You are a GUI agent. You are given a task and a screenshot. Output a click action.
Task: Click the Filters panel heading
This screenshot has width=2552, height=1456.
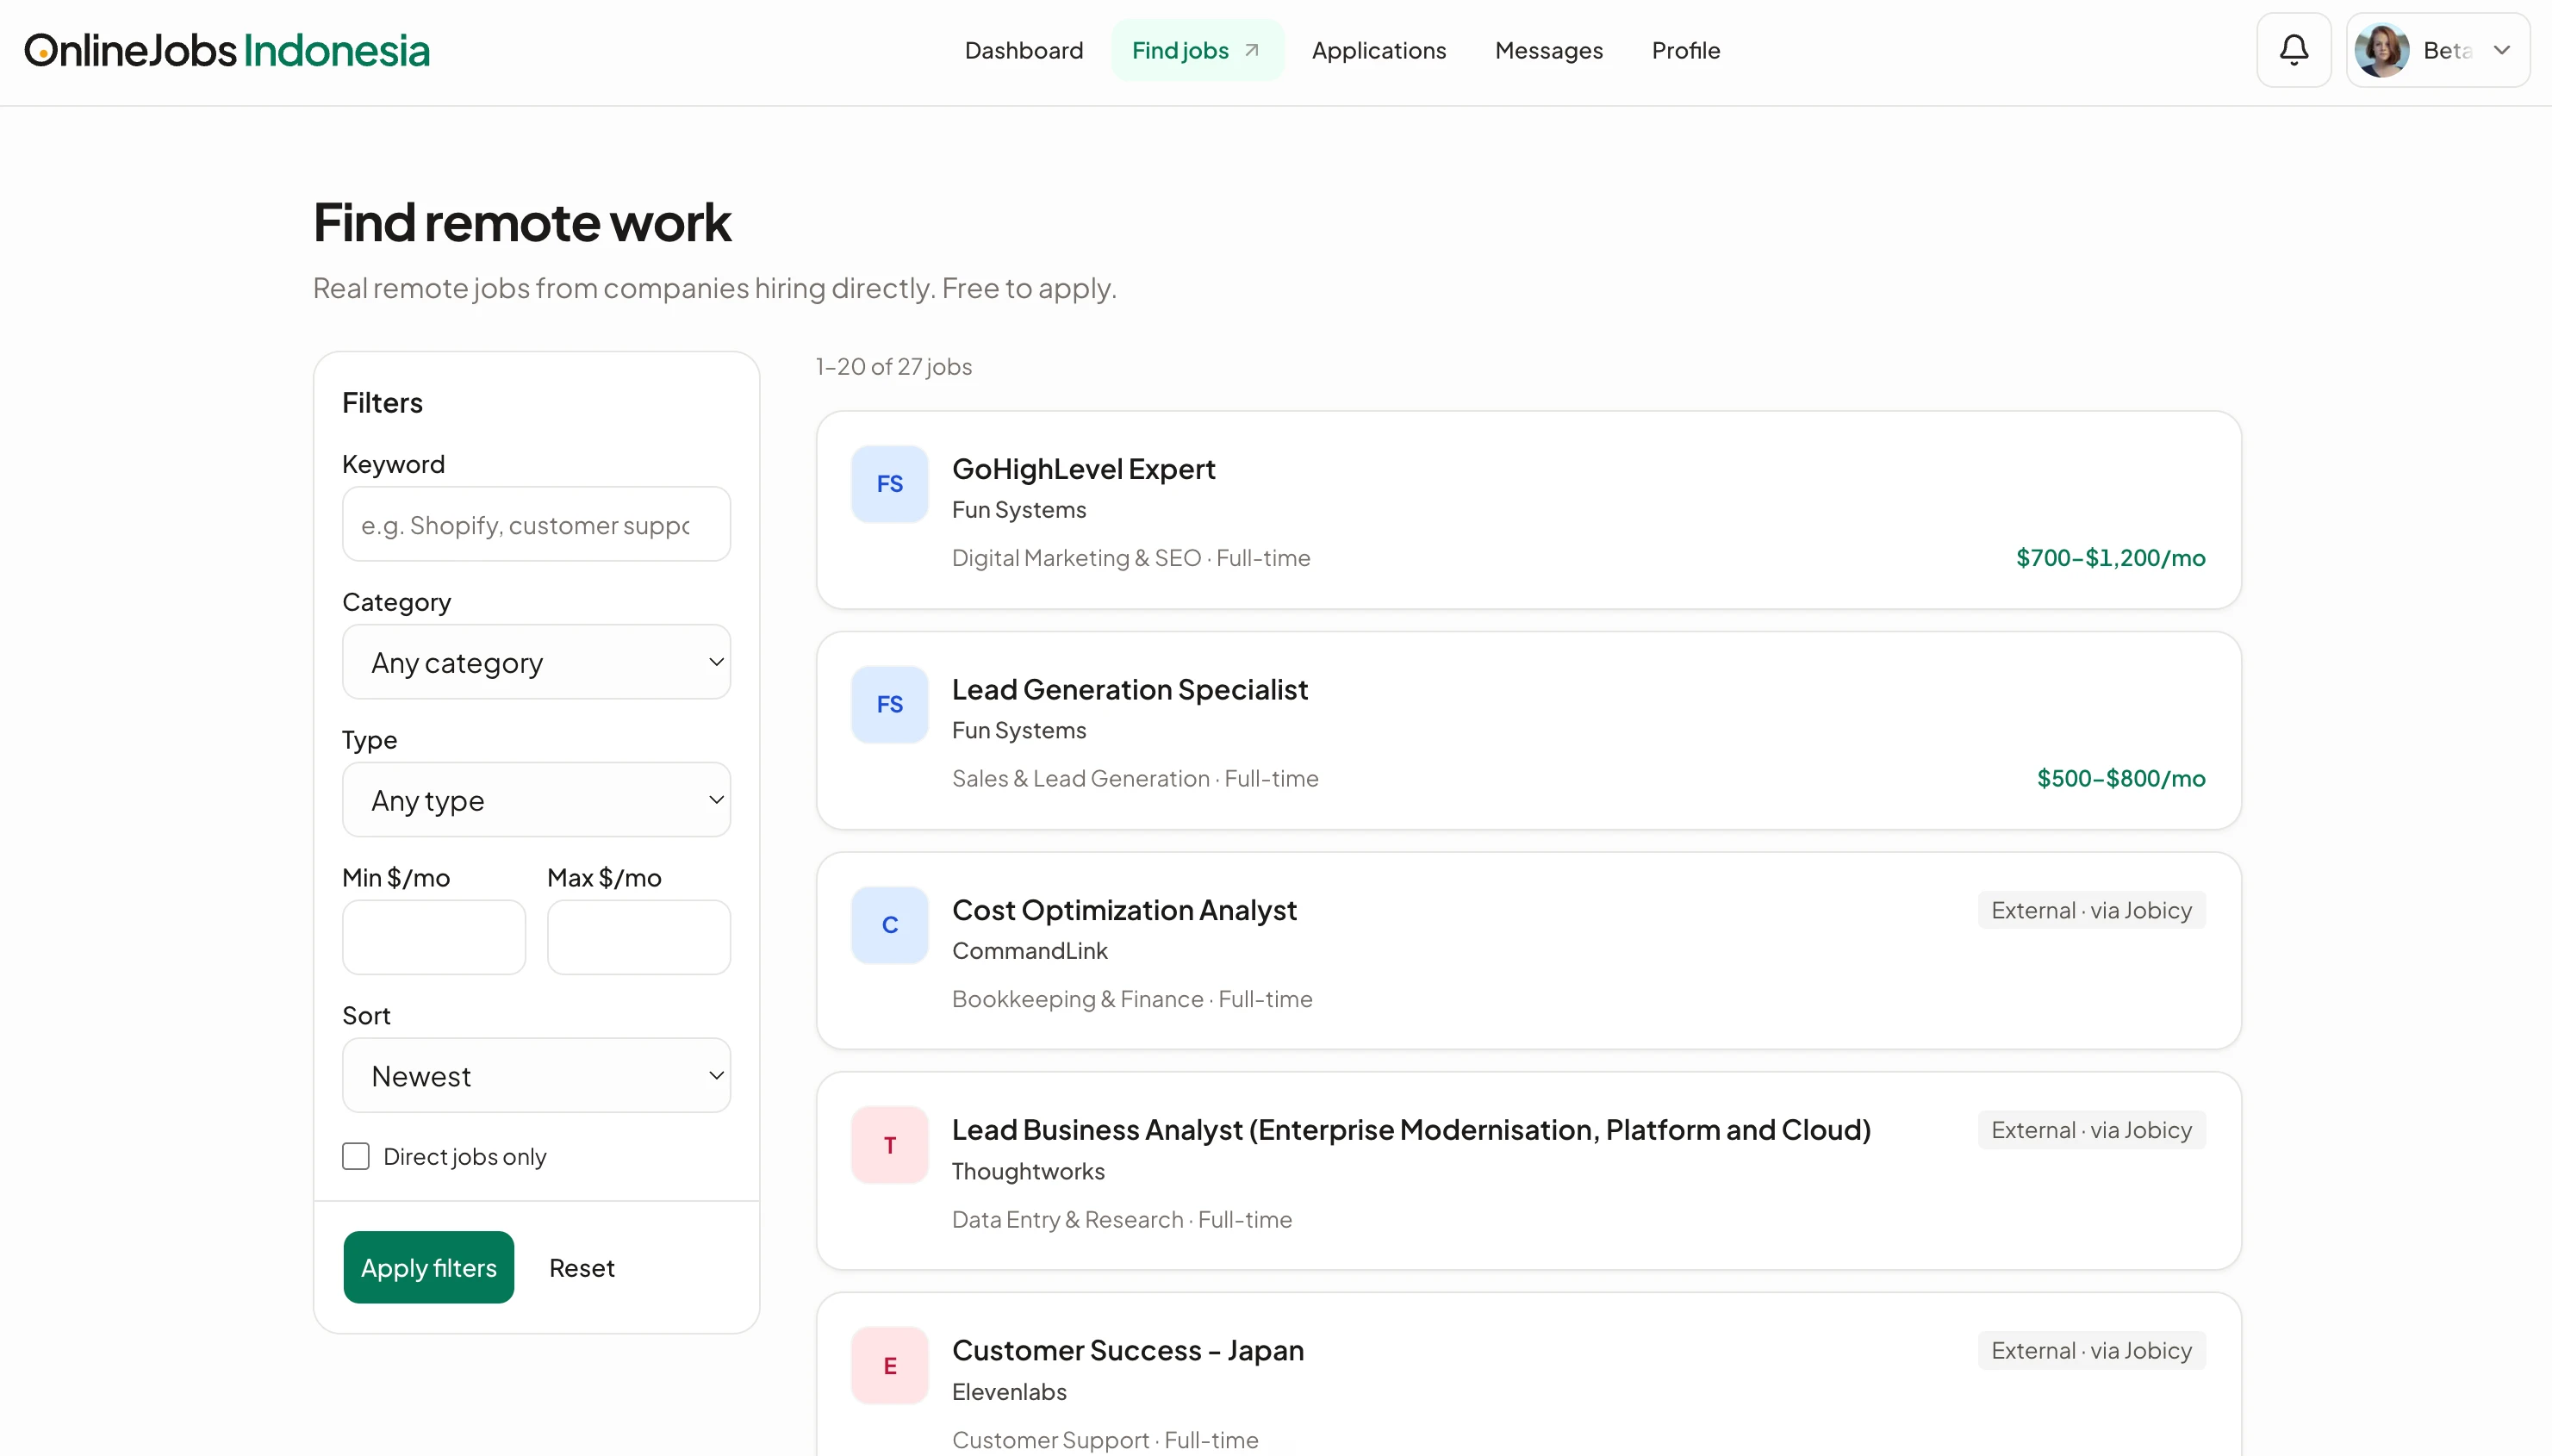click(x=382, y=403)
